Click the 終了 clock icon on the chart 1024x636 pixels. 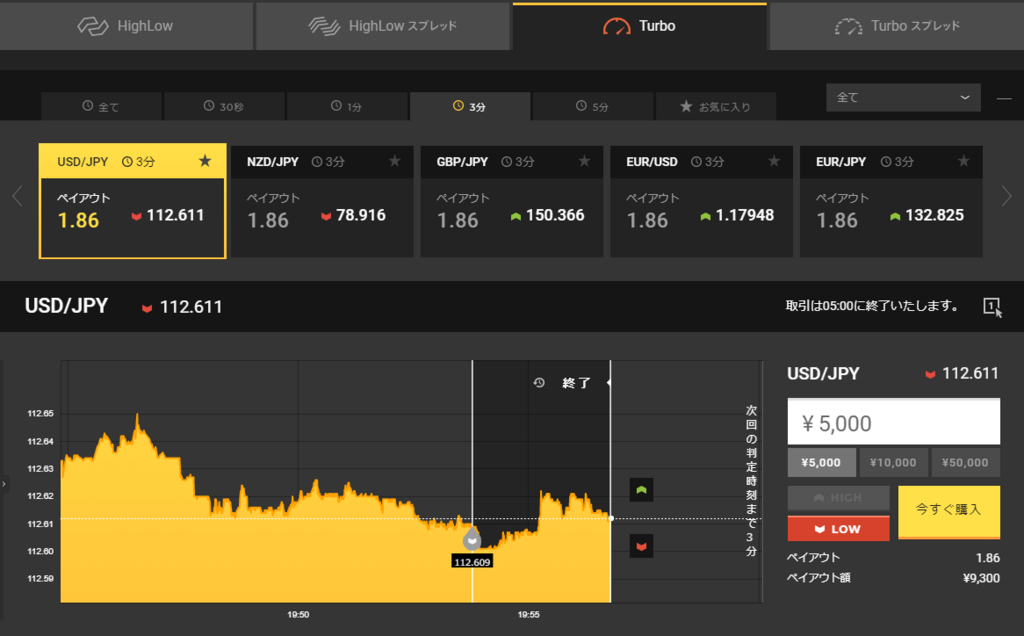tap(539, 382)
